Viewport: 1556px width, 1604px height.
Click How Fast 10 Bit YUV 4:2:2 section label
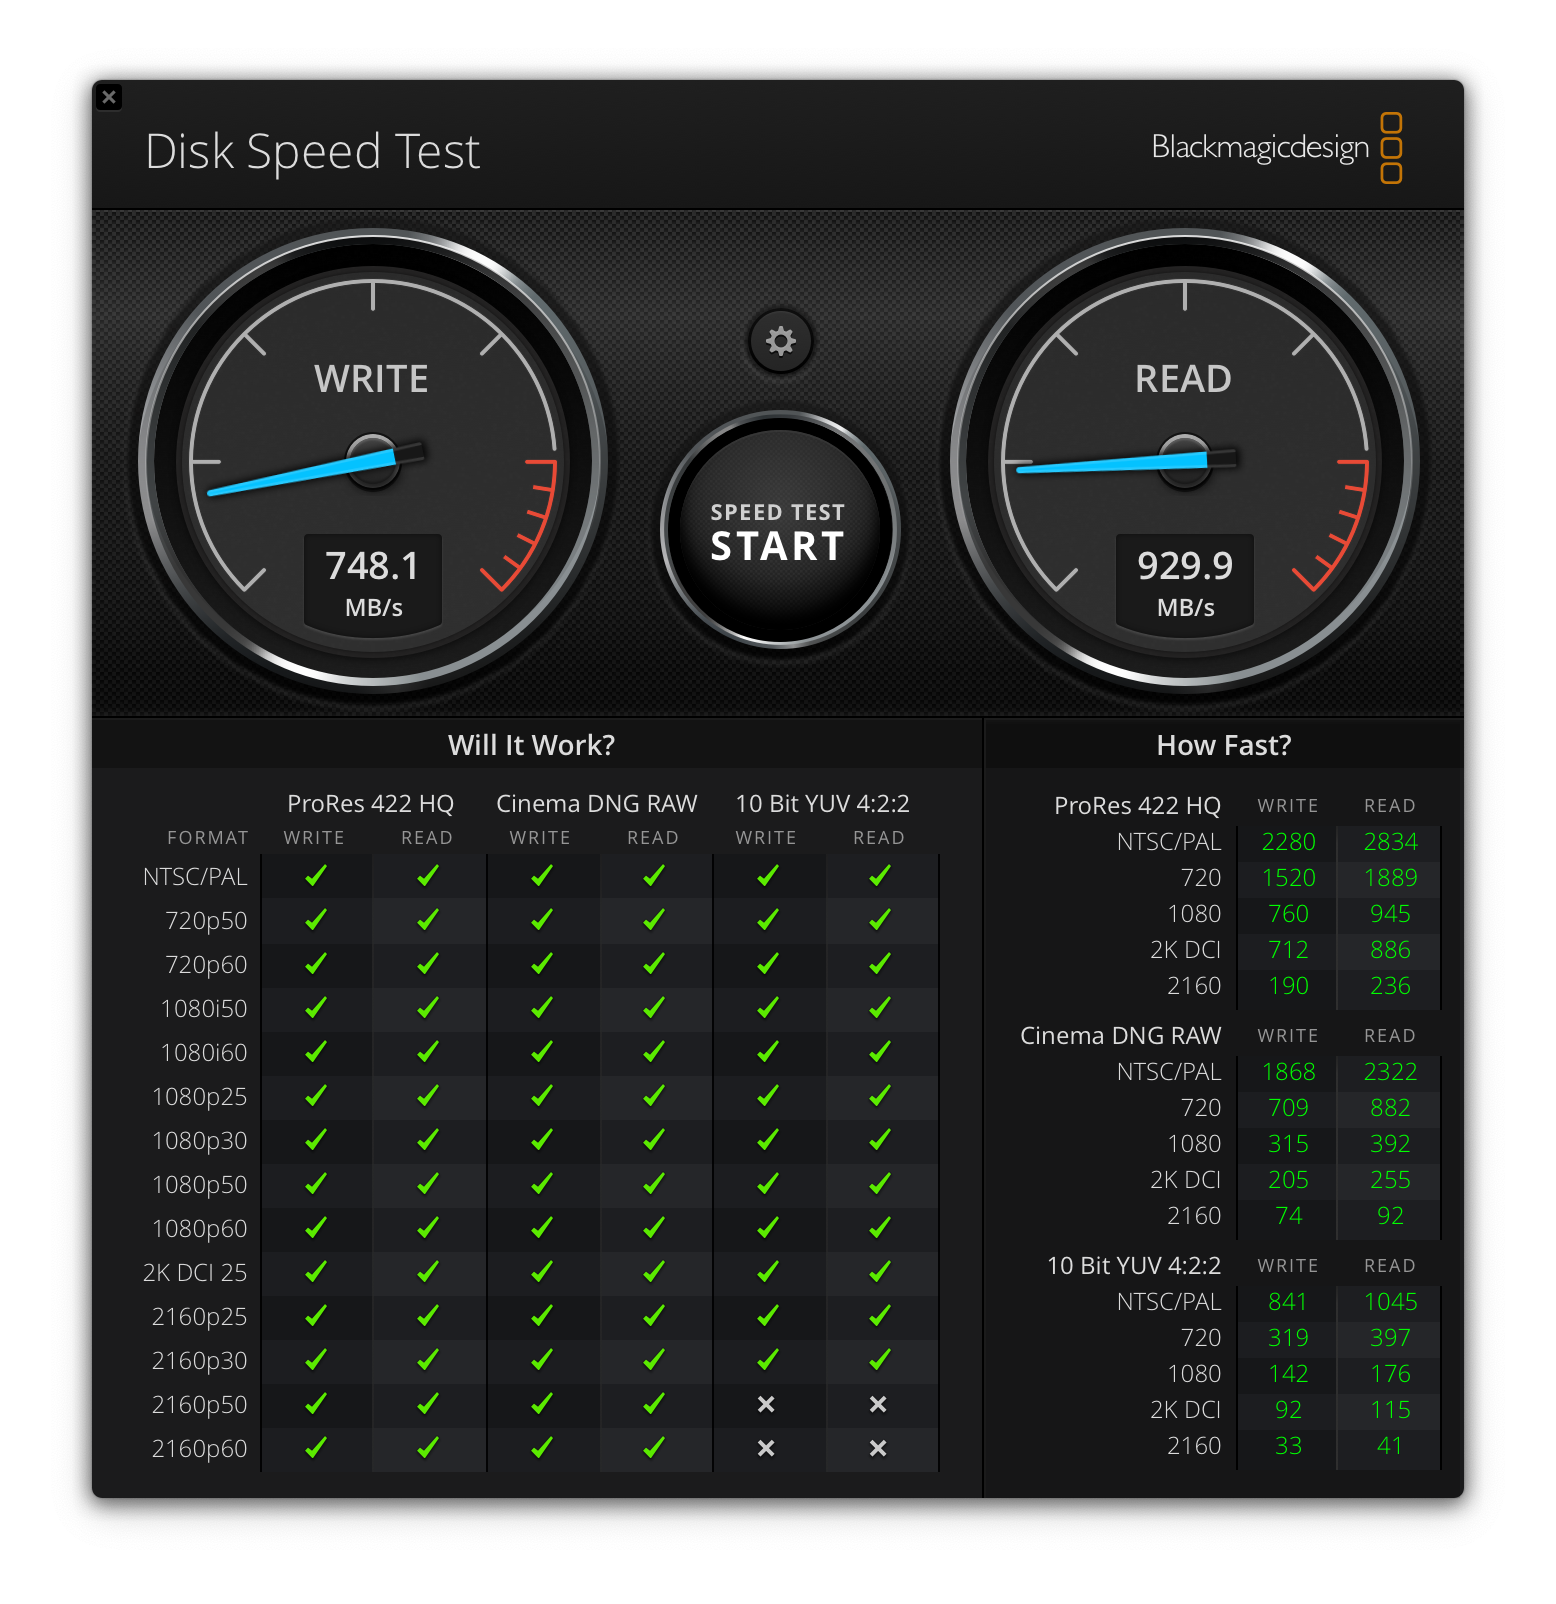(1134, 1266)
